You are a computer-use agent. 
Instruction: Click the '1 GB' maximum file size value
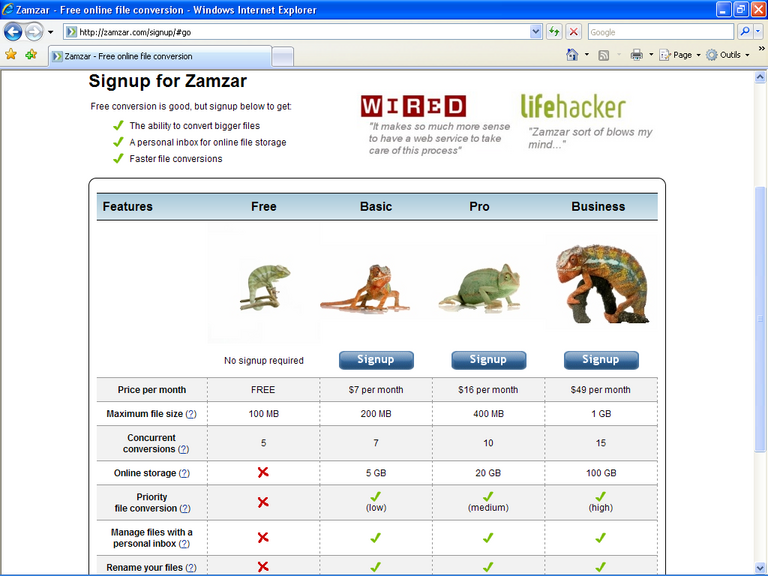click(601, 414)
